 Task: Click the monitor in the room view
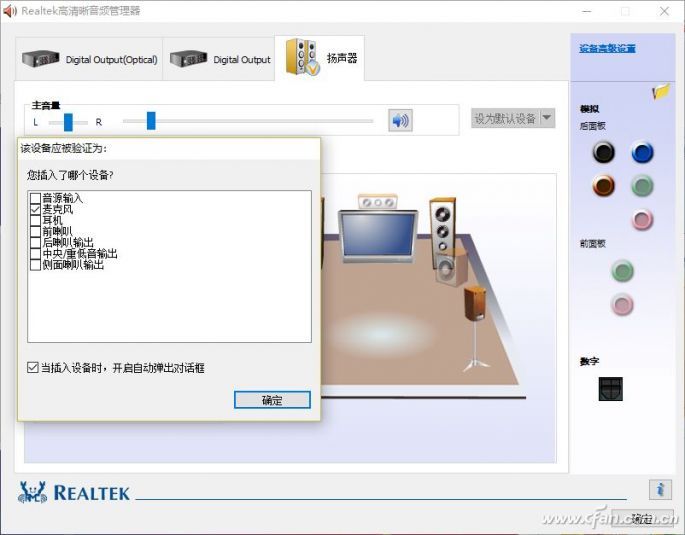point(377,236)
